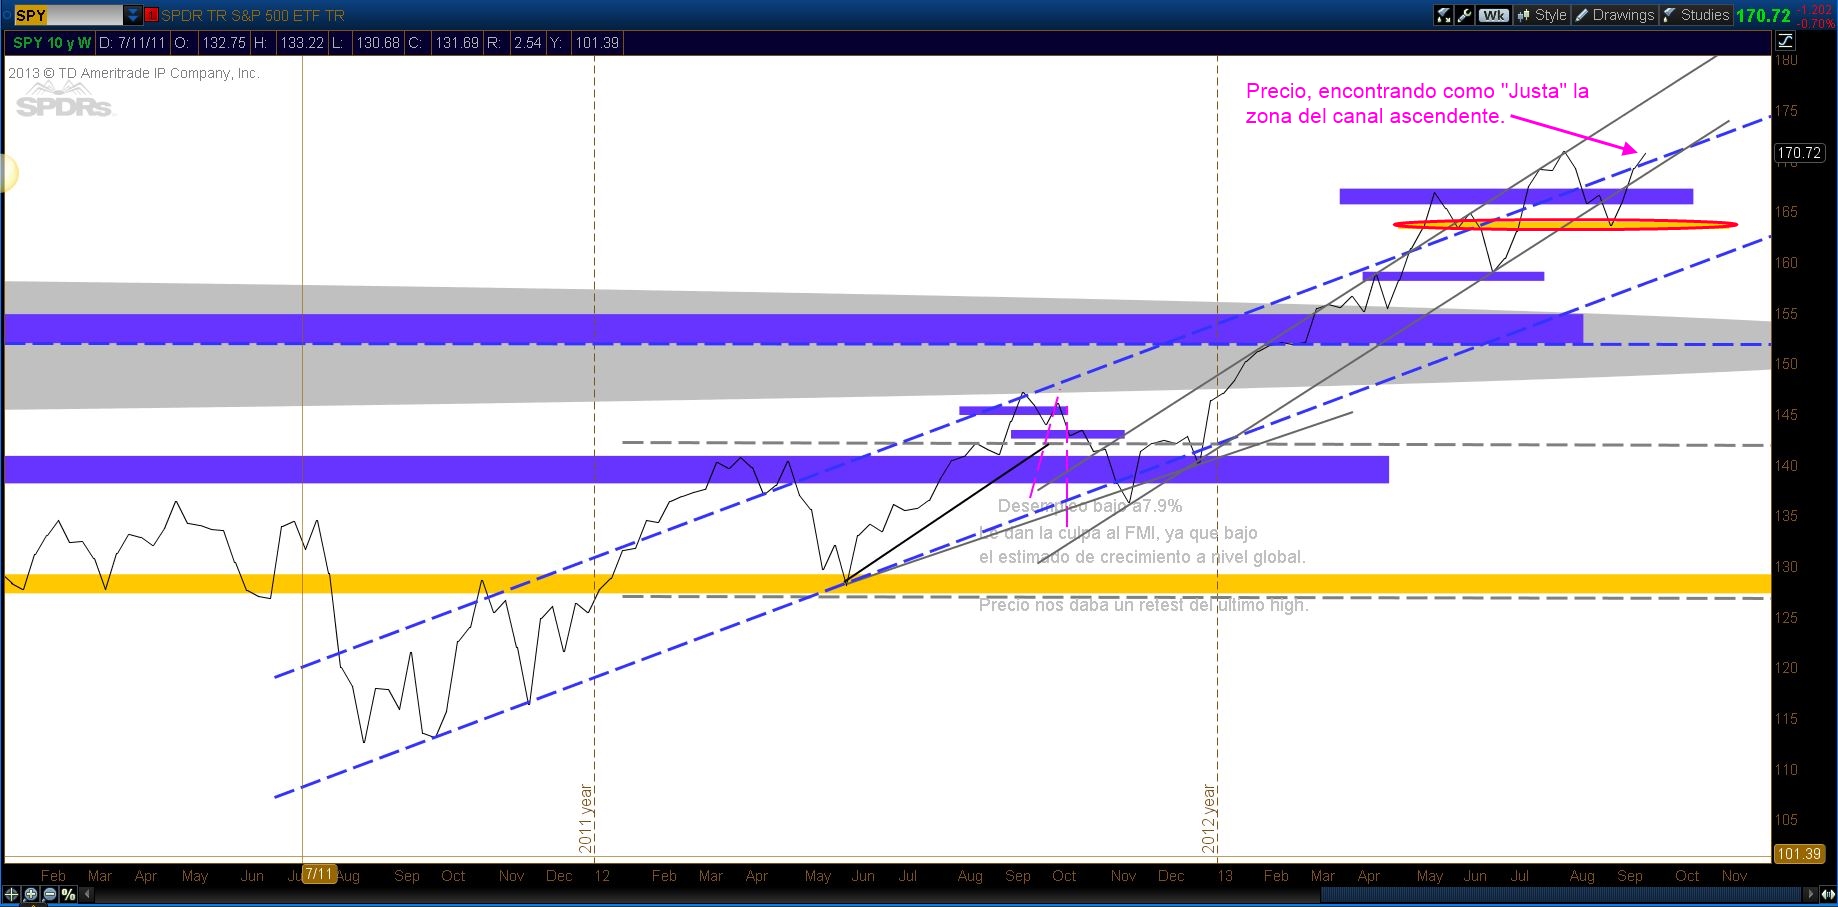This screenshot has width=1838, height=907.
Task: Click the crosshair pan tool icon
Action: point(12,894)
